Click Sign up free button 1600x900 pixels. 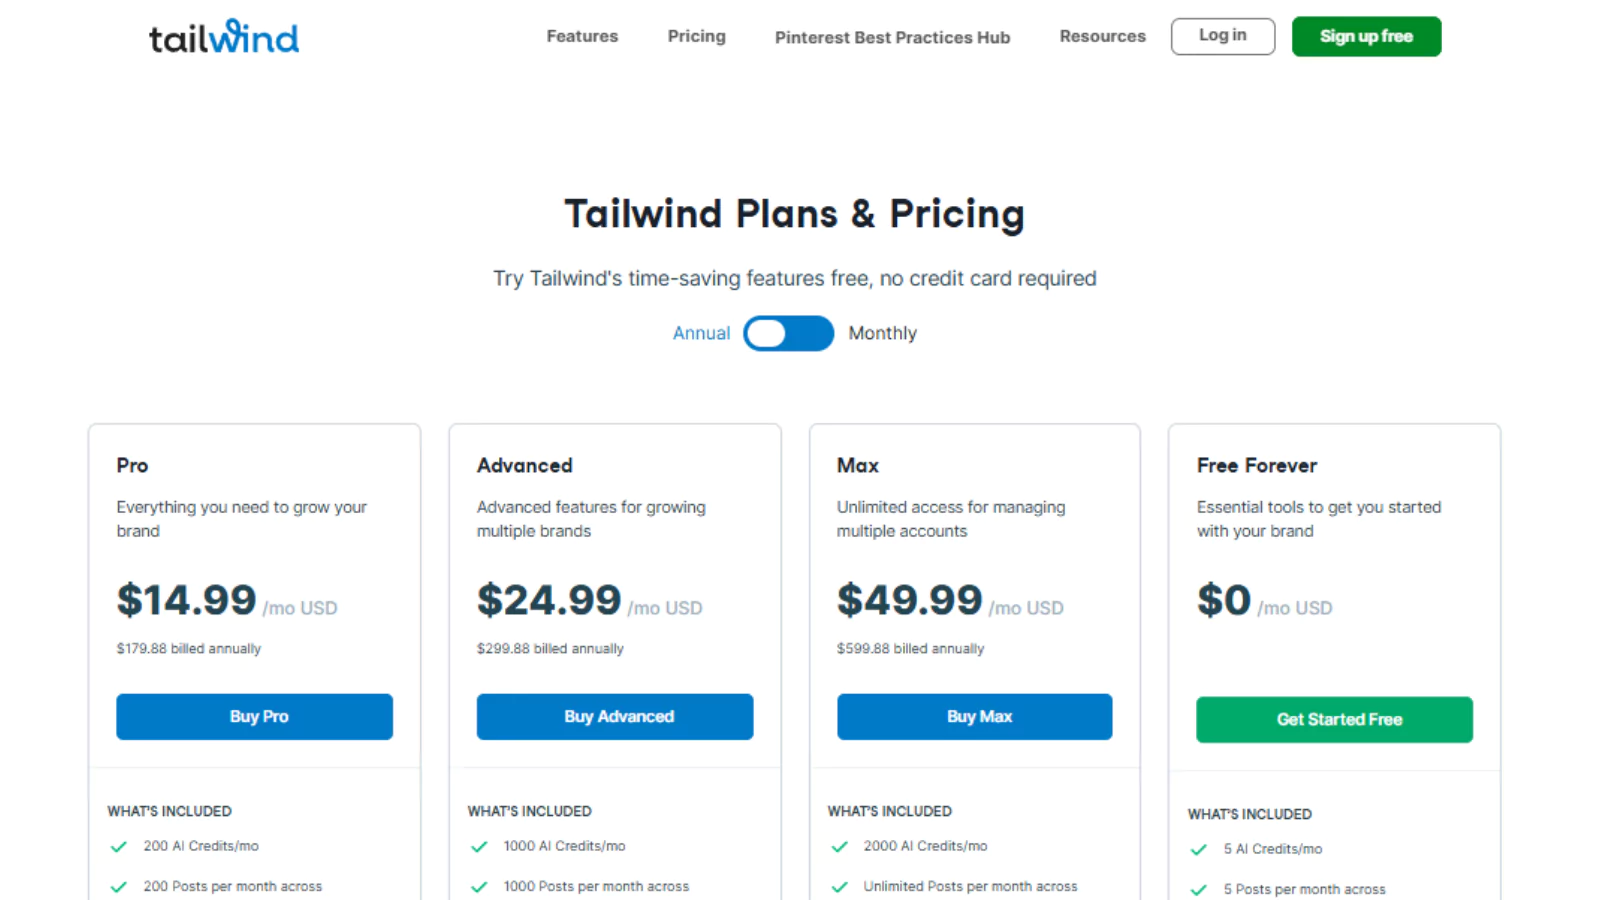coord(1366,36)
